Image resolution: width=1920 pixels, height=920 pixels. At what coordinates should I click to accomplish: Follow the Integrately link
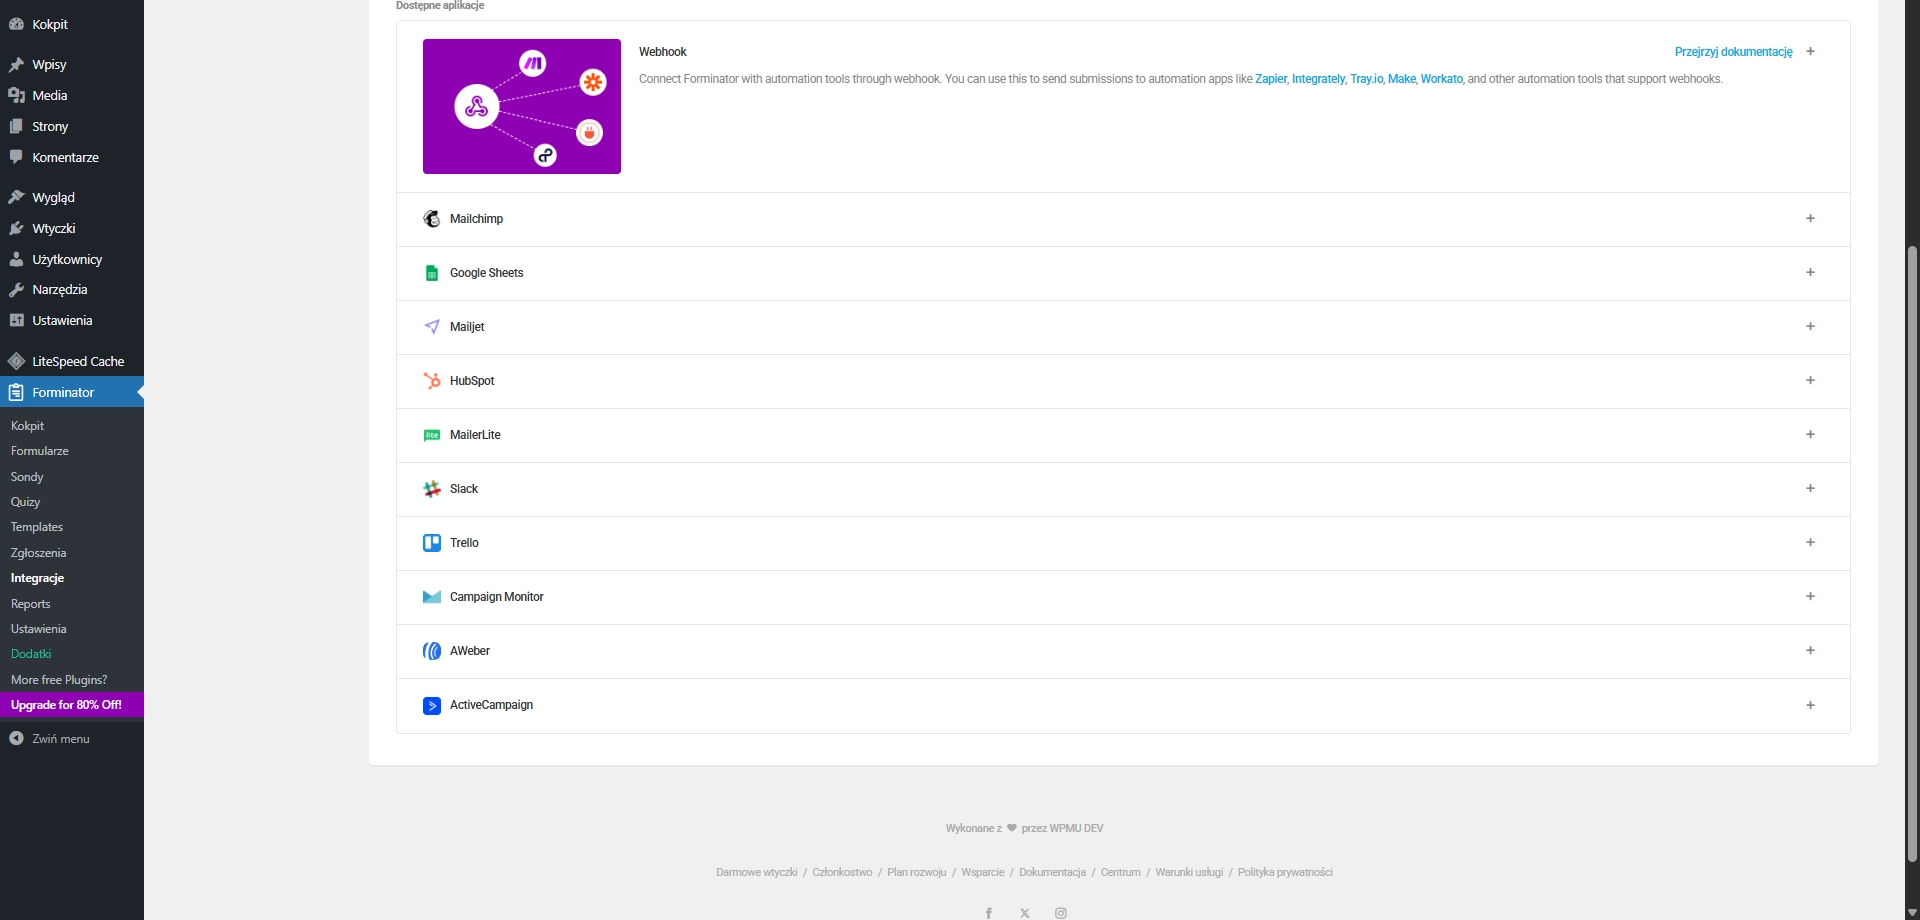tap(1318, 79)
